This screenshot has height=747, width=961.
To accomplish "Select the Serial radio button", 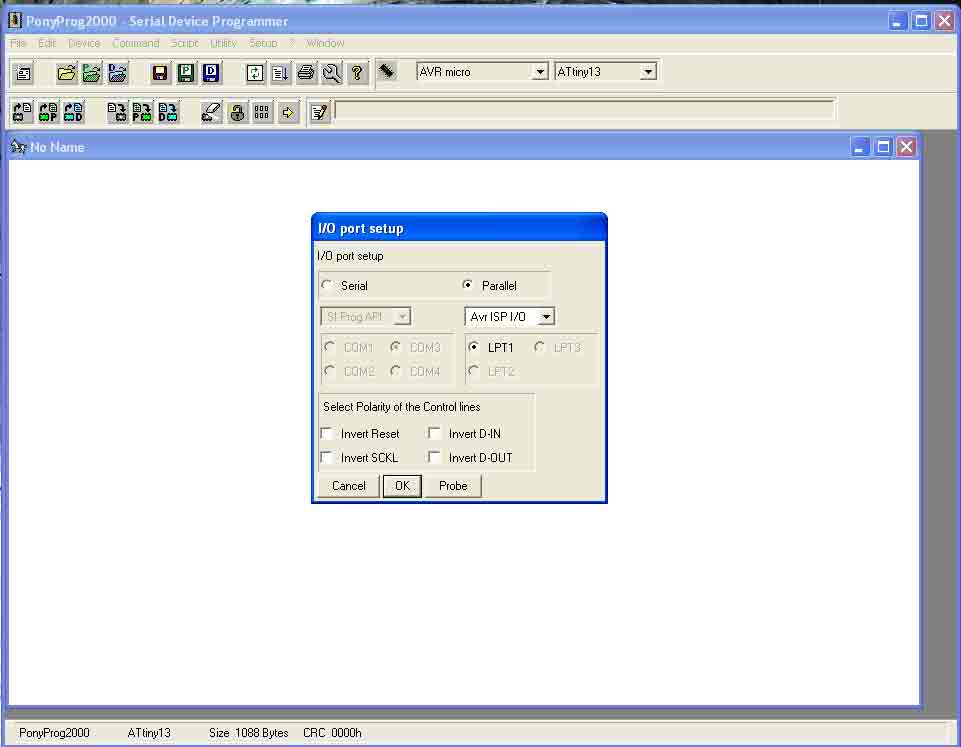I will coord(327,286).
